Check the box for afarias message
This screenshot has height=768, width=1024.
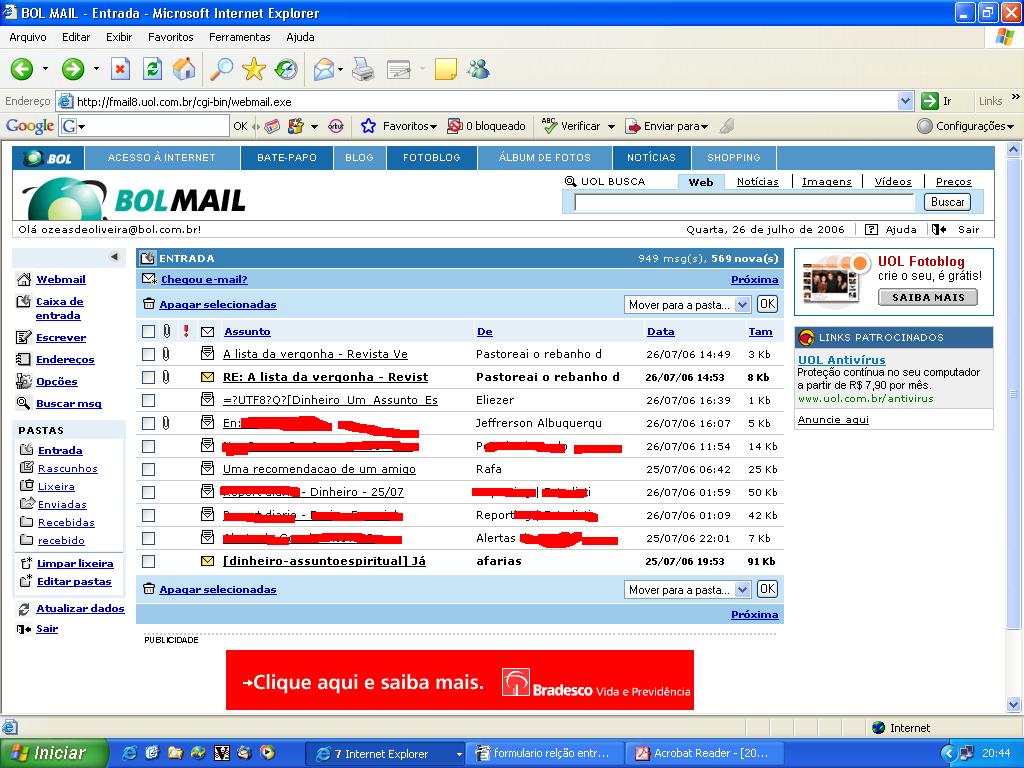148,561
